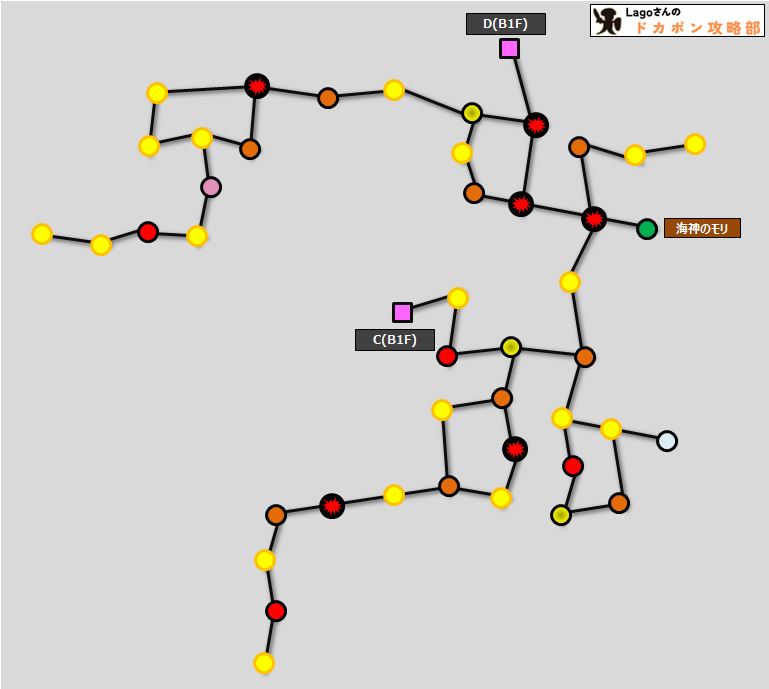Select the pink square above C(B1F) label
This screenshot has width=769, height=689.
click(x=402, y=312)
